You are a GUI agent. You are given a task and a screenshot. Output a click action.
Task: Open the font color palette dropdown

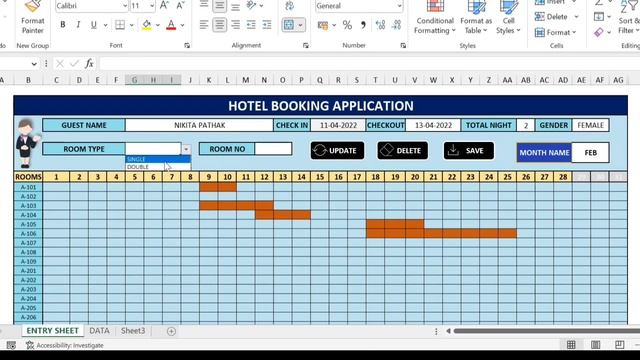[x=182, y=25]
